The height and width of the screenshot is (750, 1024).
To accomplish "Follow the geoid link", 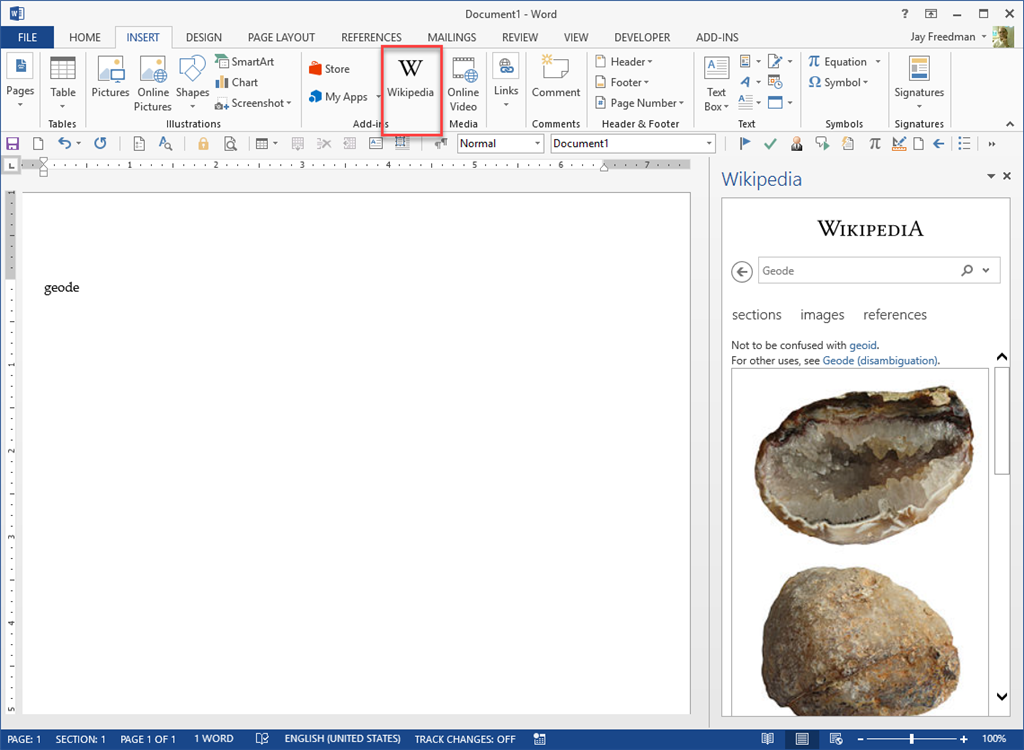I will pyautogui.click(x=863, y=345).
